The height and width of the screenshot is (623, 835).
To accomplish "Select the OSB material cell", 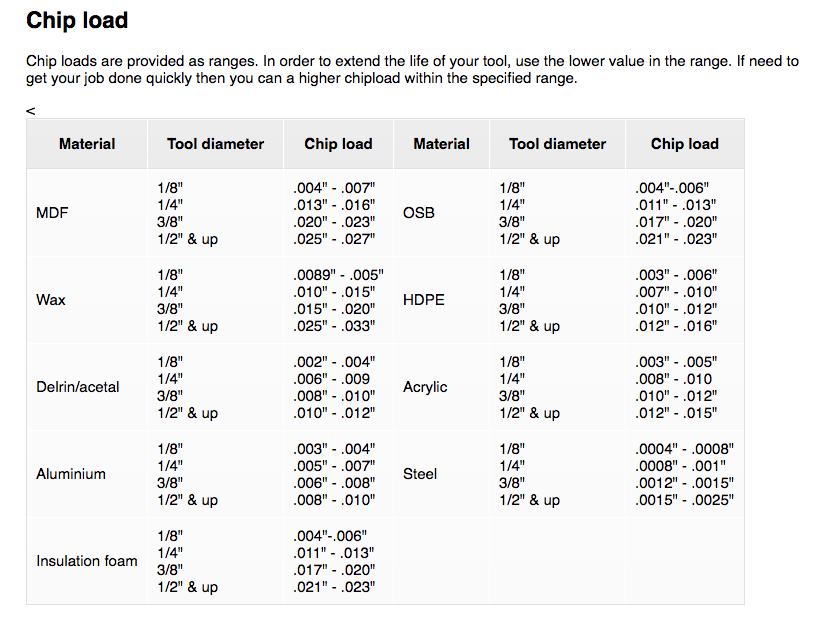I will pyautogui.click(x=418, y=213).
